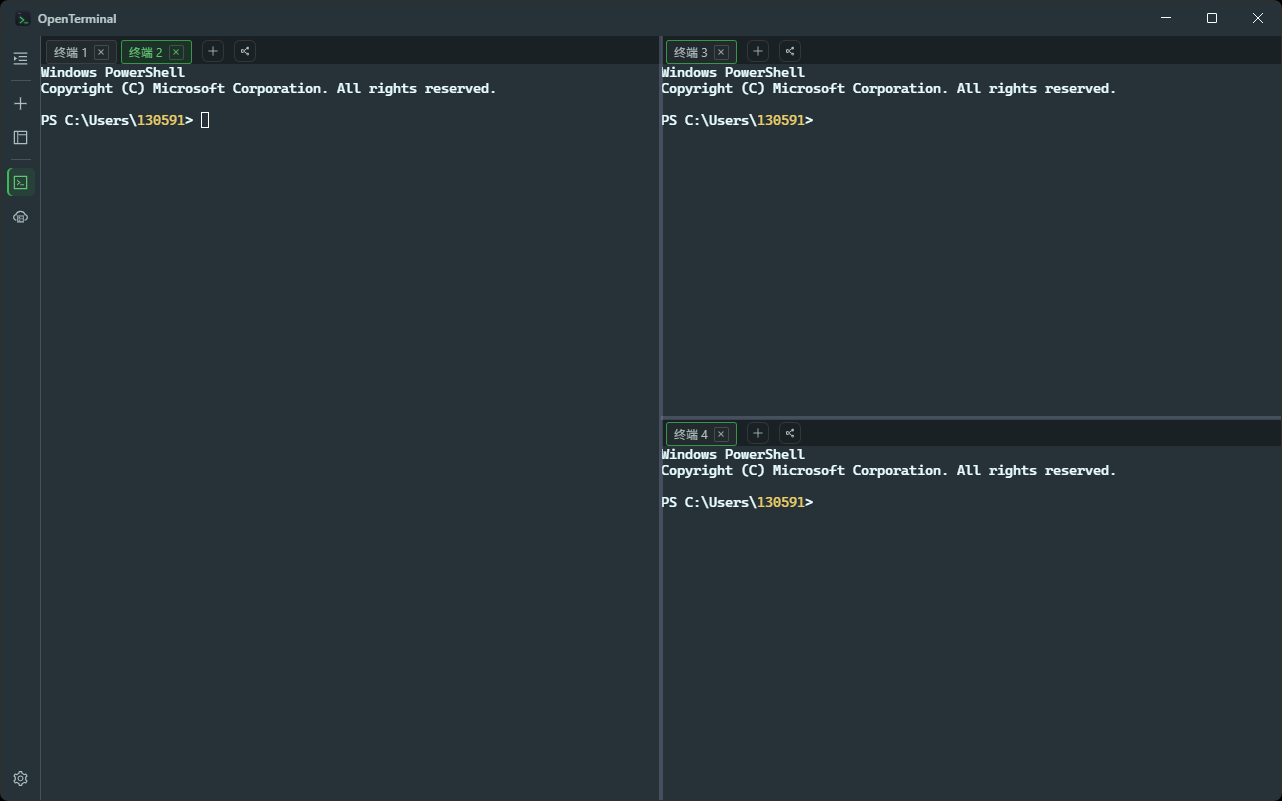Close the 终端 2 tab
This screenshot has height=801, width=1282.
point(176,52)
